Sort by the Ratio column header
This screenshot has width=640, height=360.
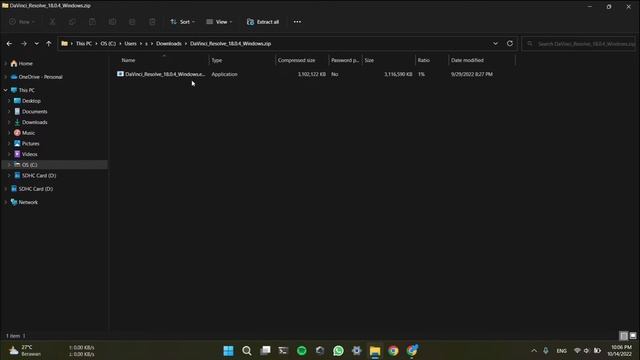coord(424,60)
